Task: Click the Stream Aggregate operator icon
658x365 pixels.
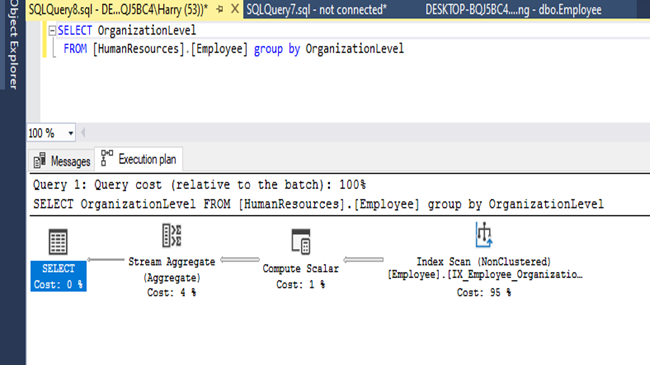Action: click(x=172, y=235)
